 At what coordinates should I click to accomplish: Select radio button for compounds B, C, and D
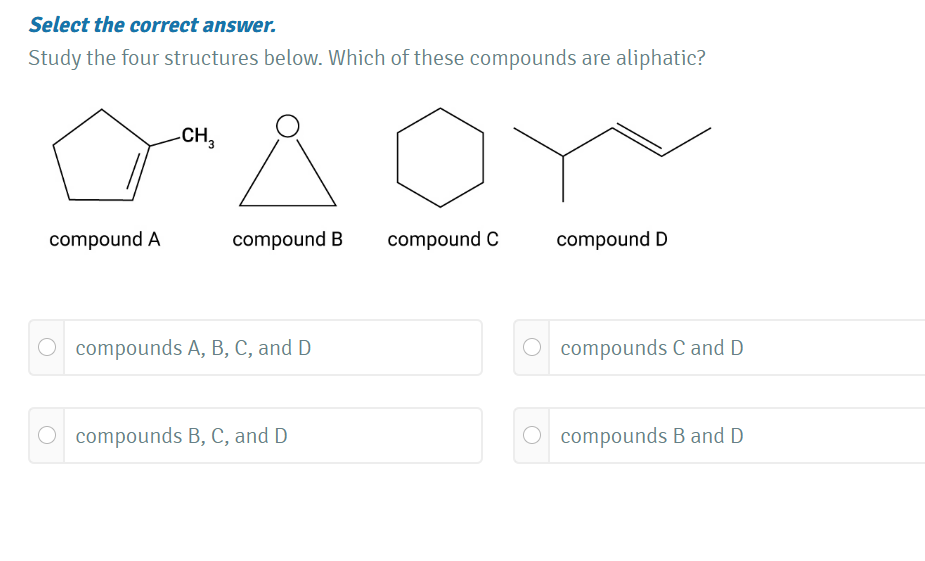pos(47,435)
